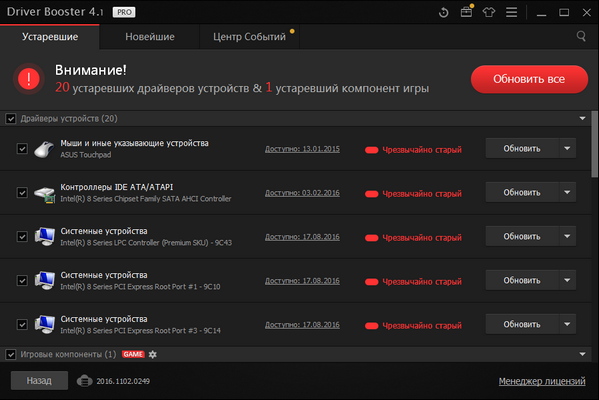Uncheck the LPC Controller 9C43 checkbox
Viewport: 599px width, 400px height.
(22, 236)
